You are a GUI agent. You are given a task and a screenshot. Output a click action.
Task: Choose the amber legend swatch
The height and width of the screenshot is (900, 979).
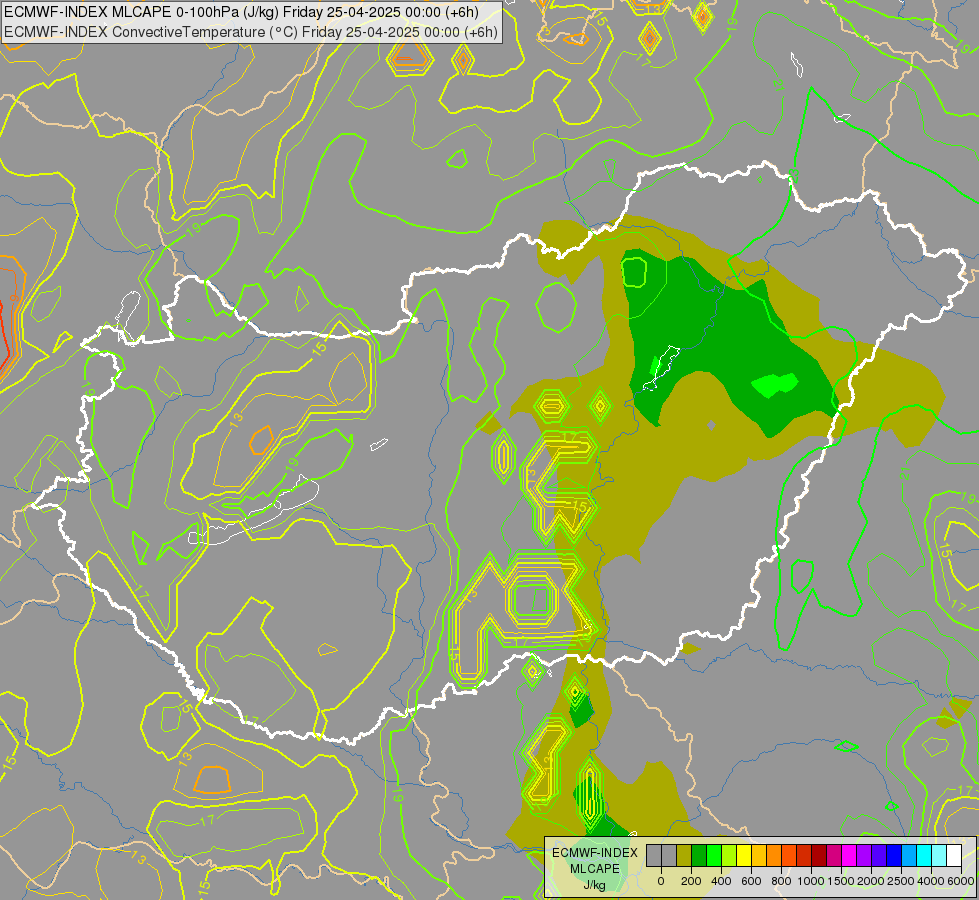759,855
